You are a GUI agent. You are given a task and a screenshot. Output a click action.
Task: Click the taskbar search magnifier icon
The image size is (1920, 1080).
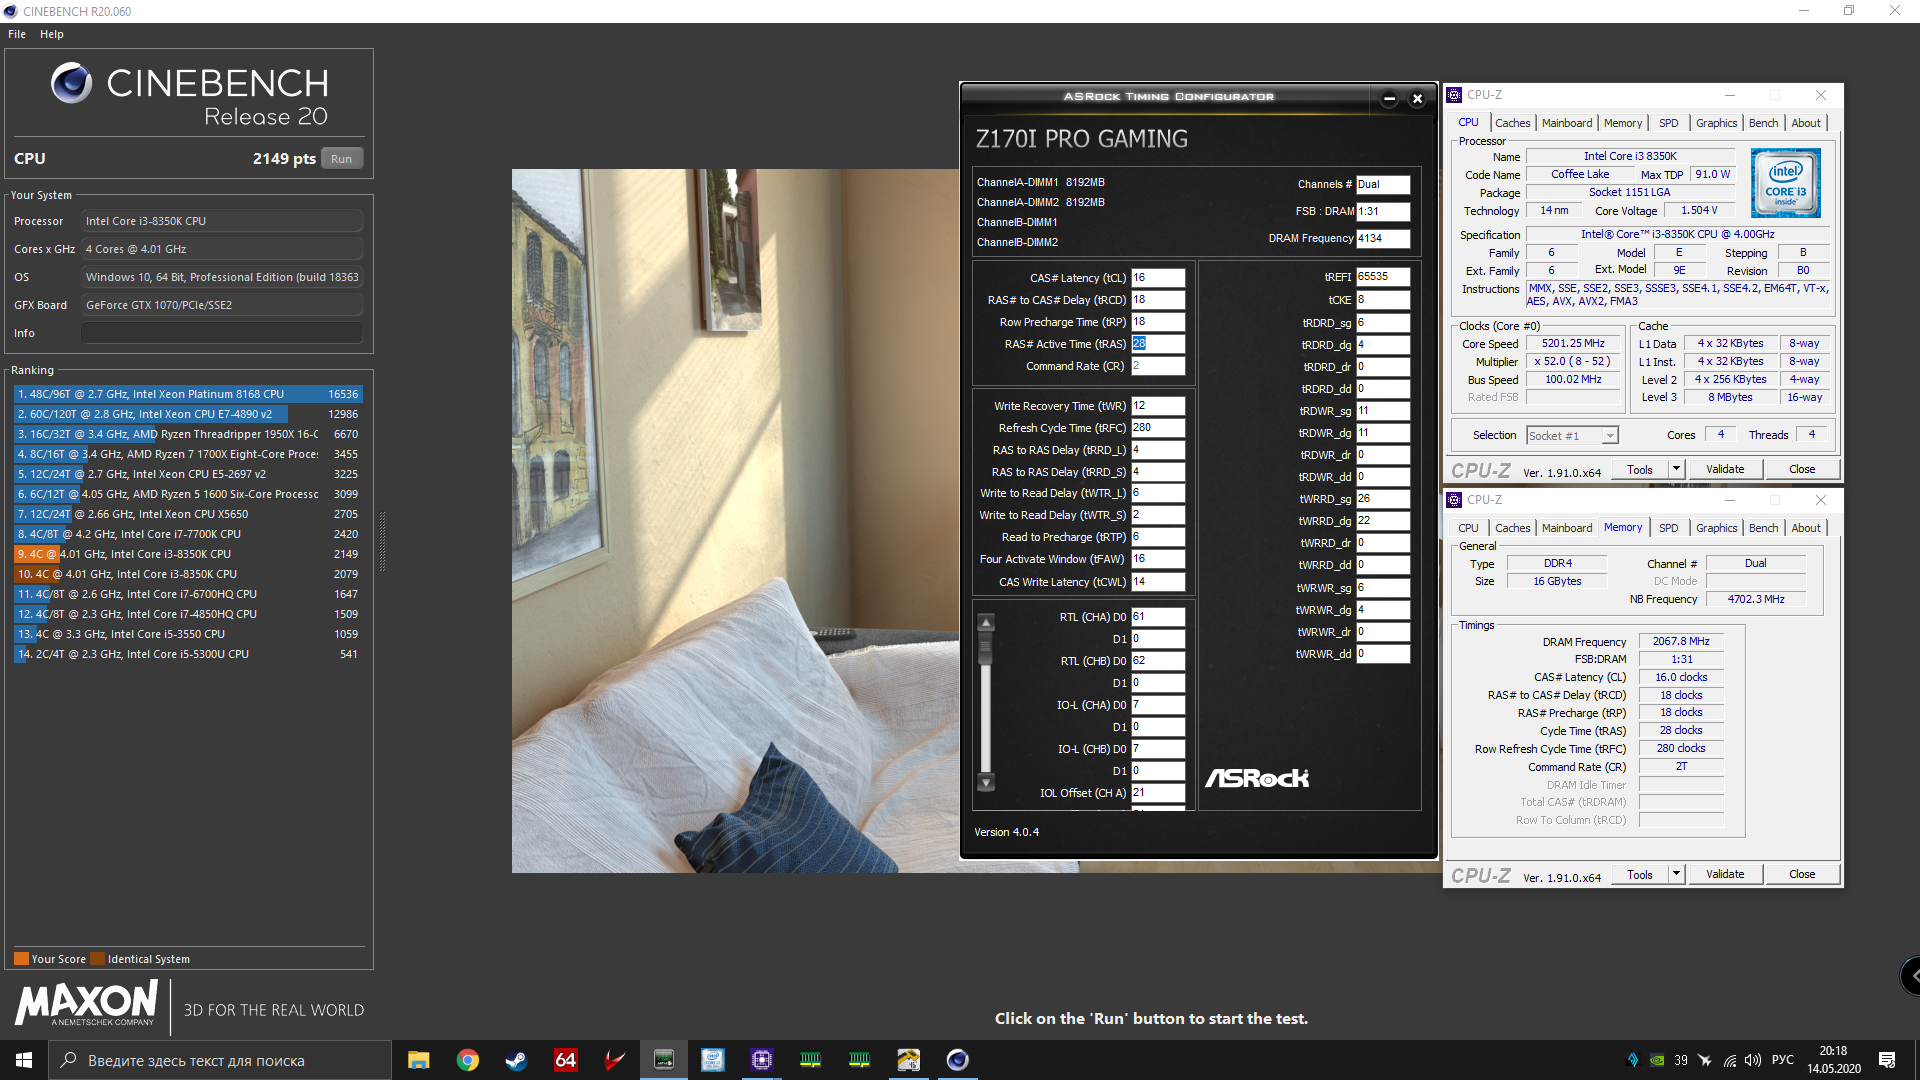tap(68, 1060)
